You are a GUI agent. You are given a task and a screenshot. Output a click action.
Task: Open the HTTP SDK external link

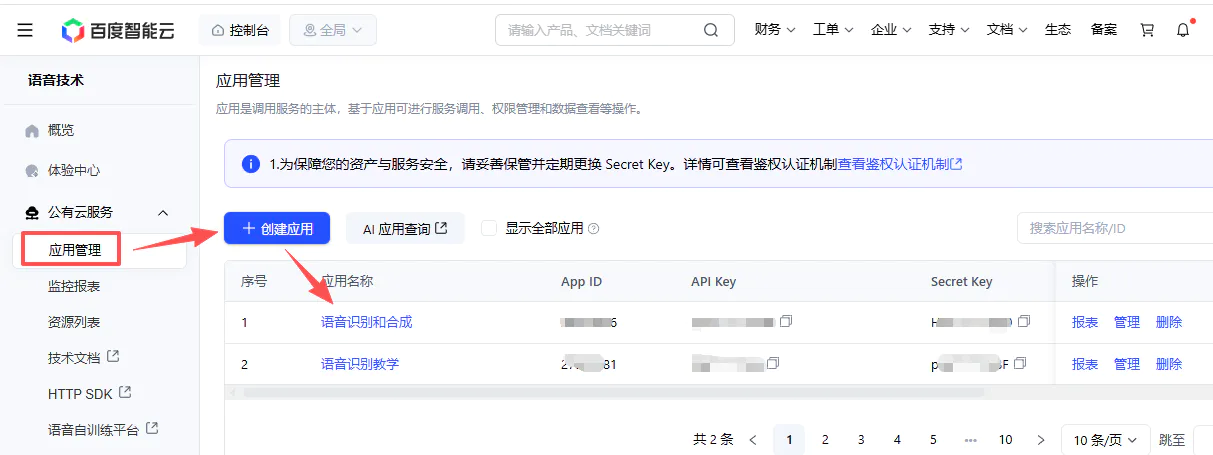pos(90,393)
